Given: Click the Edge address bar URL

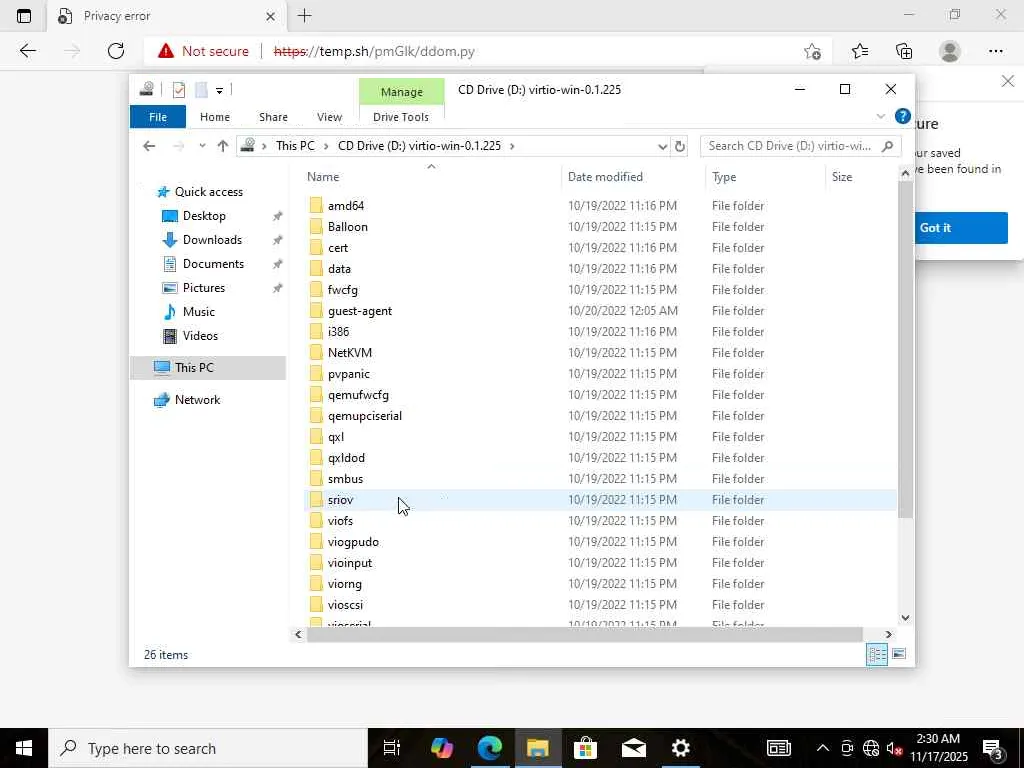Looking at the screenshot, I should [374, 51].
